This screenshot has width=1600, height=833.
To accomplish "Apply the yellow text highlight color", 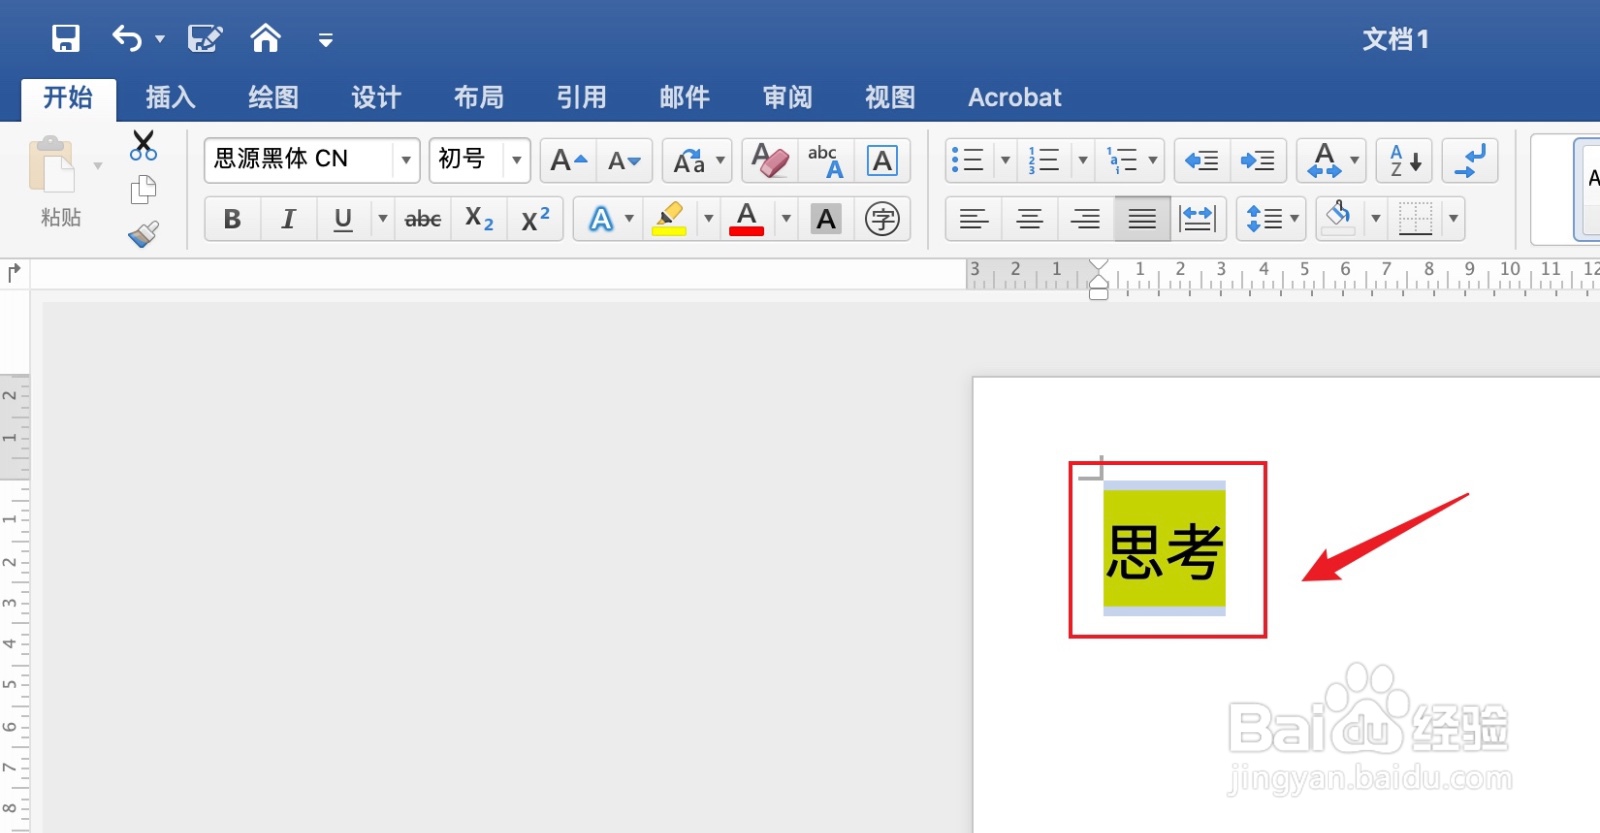I will [x=669, y=219].
